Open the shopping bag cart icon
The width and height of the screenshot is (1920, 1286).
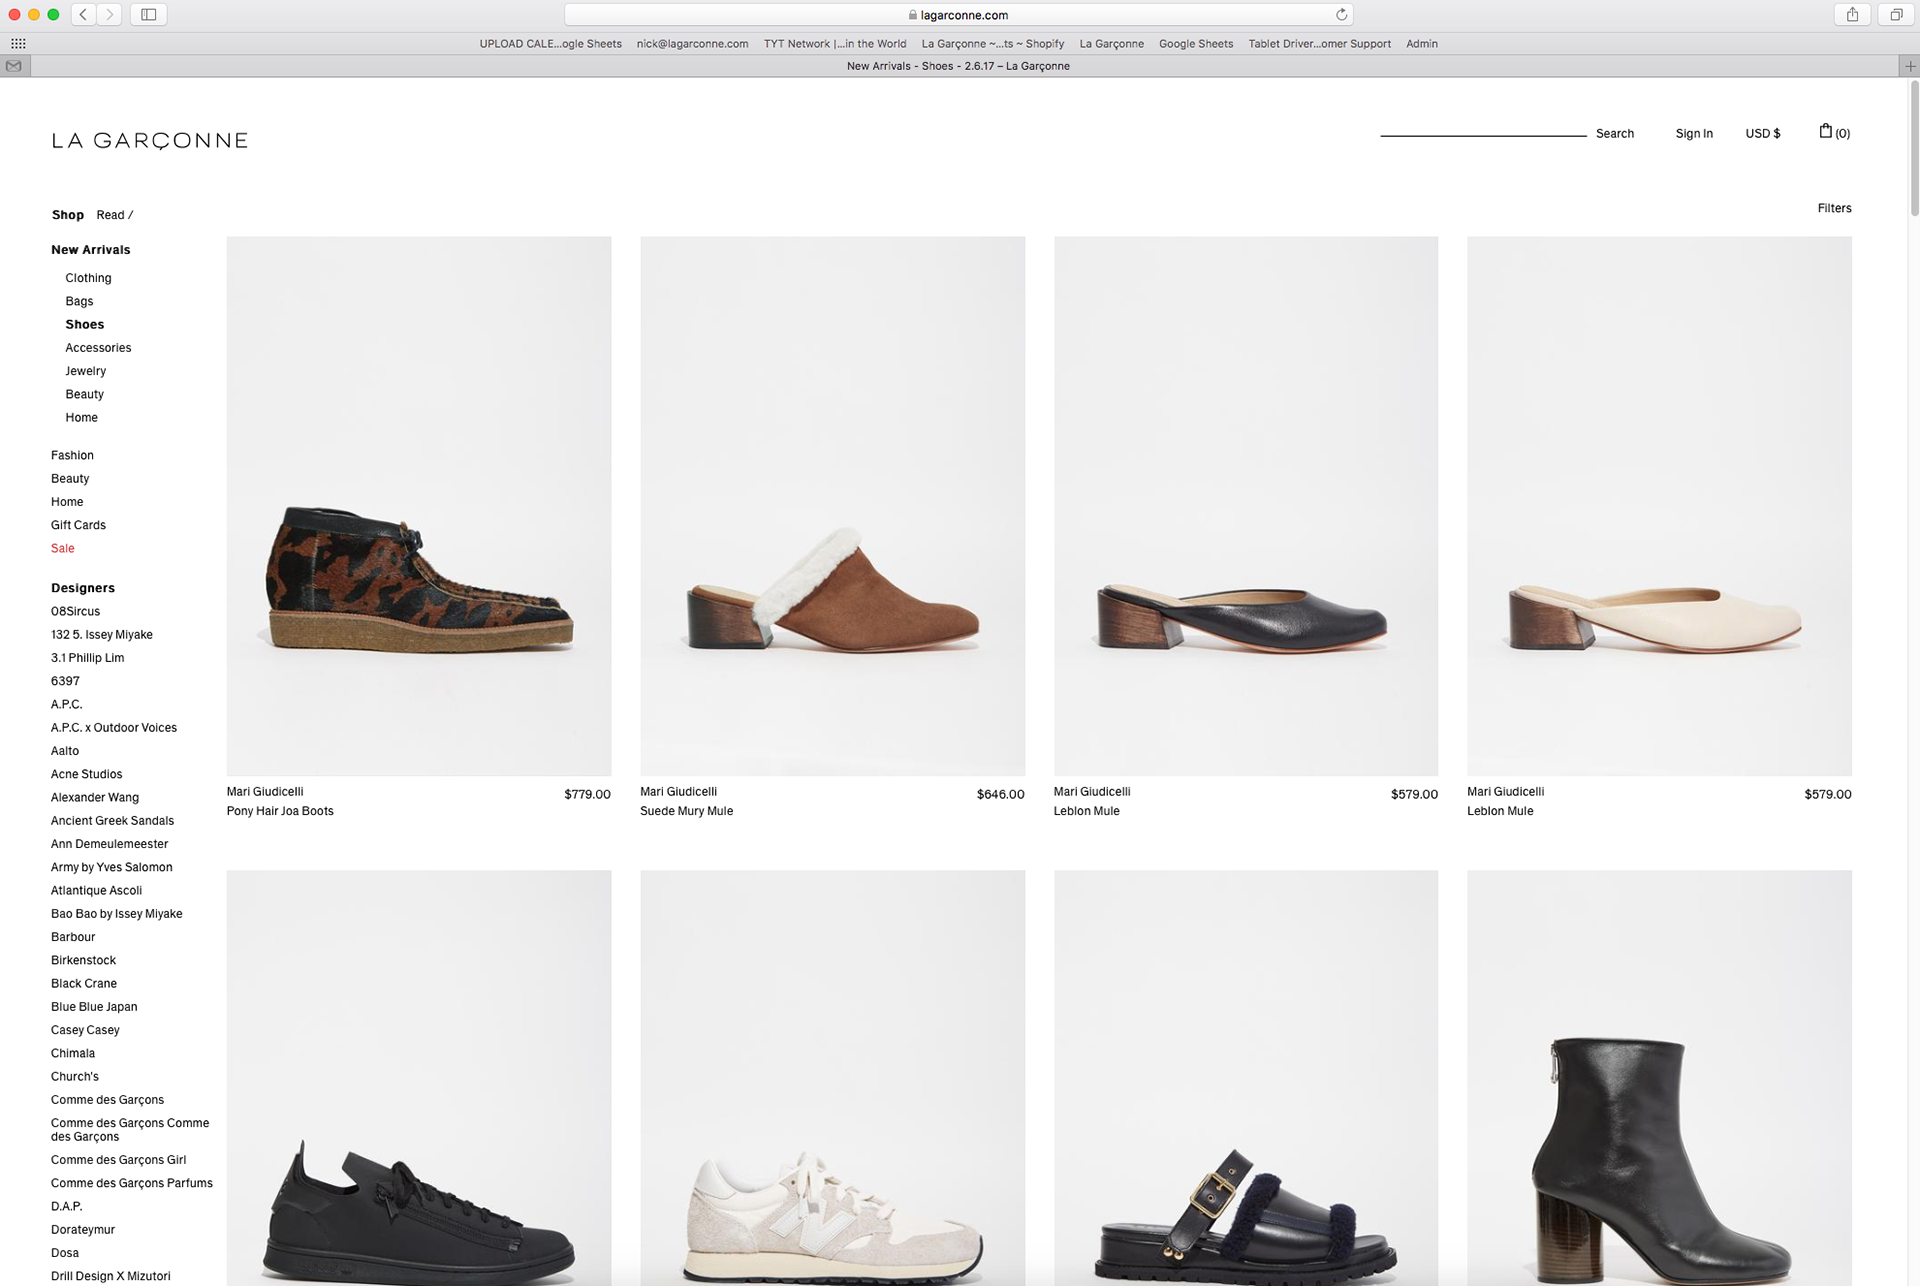(x=1826, y=131)
